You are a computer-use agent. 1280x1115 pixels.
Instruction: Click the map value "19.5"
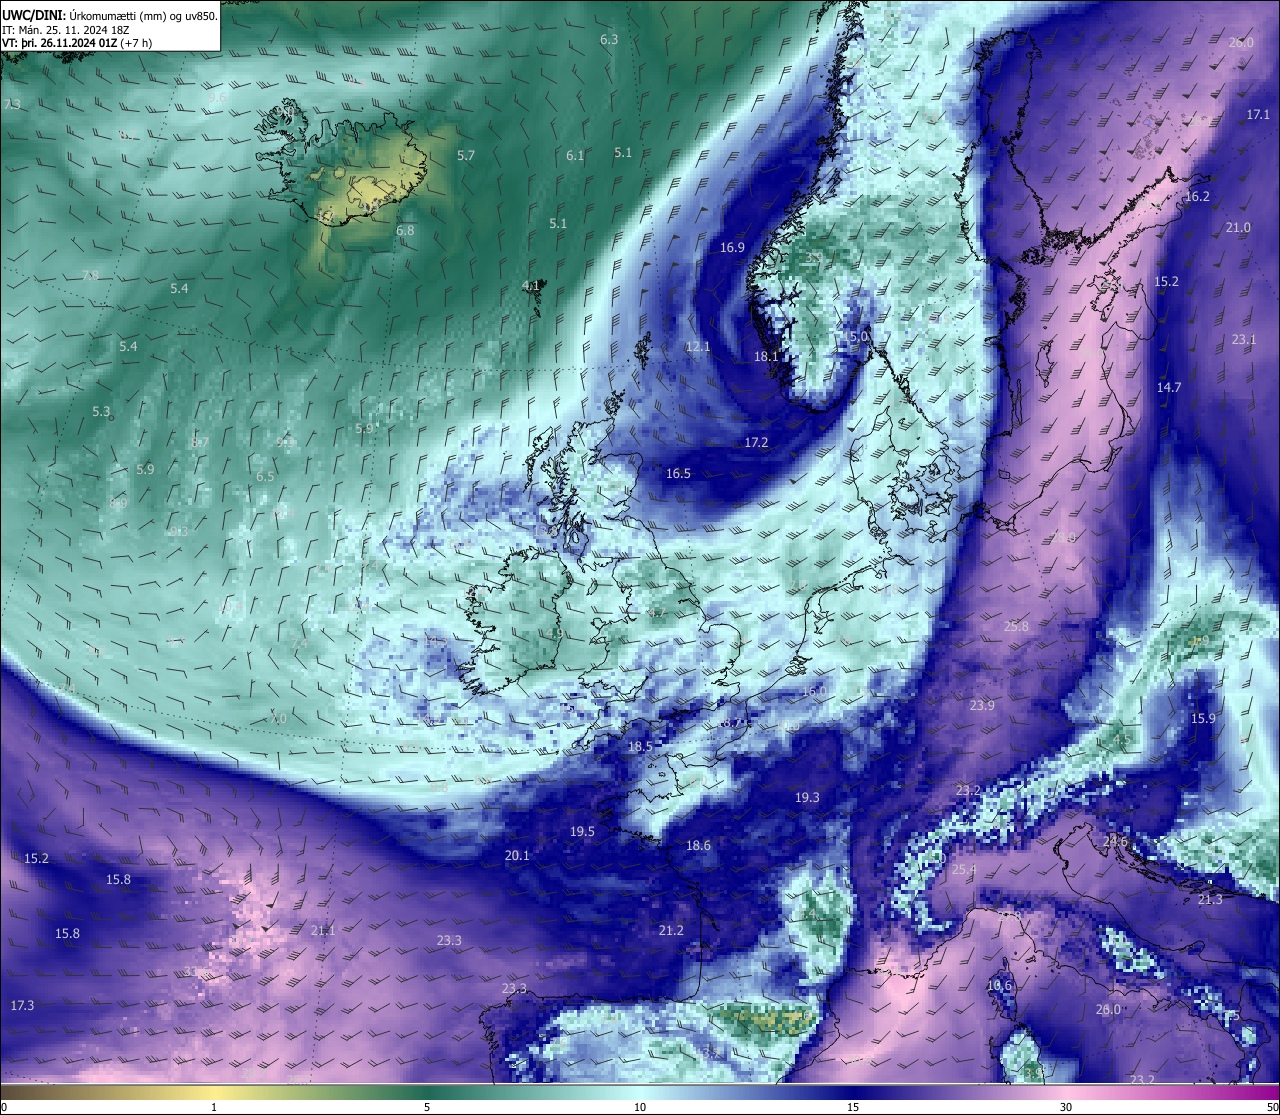tap(582, 831)
